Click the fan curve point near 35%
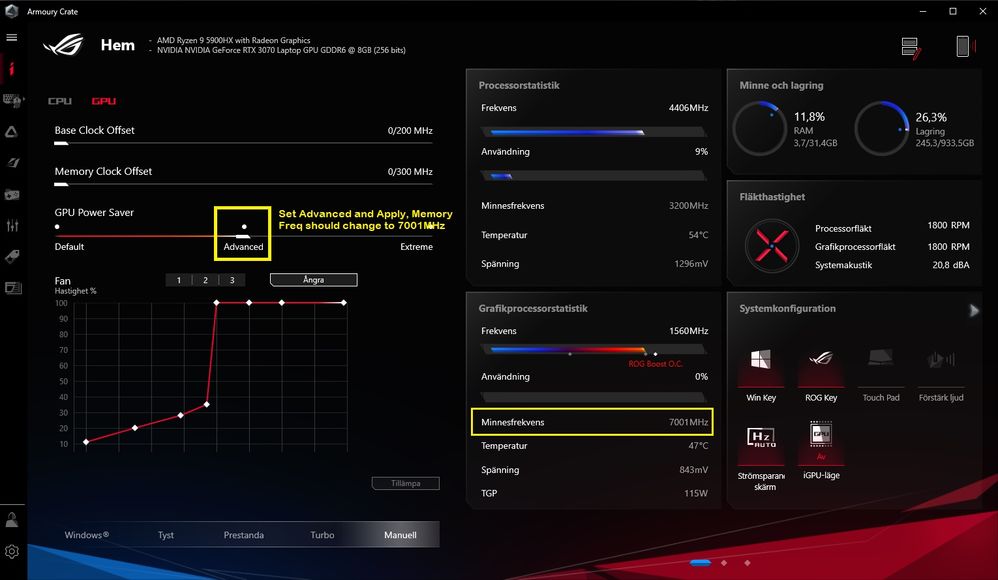998x580 pixels. [x=207, y=404]
